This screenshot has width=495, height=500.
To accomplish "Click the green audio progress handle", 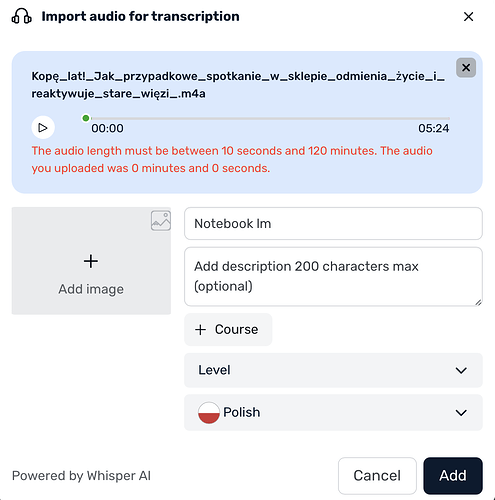I will click(x=86, y=118).
